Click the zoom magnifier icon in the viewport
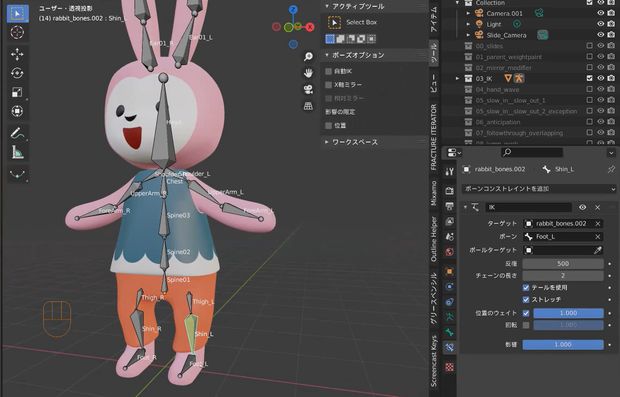 (x=308, y=57)
